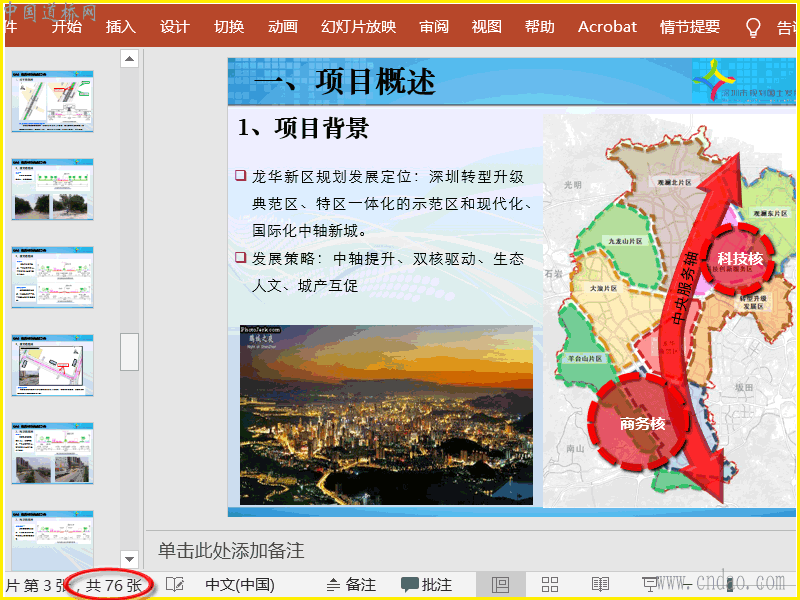Image resolution: width=800 pixels, height=600 pixels.
Task: Click the 羊台山片区 map label
Action: [x=585, y=359]
